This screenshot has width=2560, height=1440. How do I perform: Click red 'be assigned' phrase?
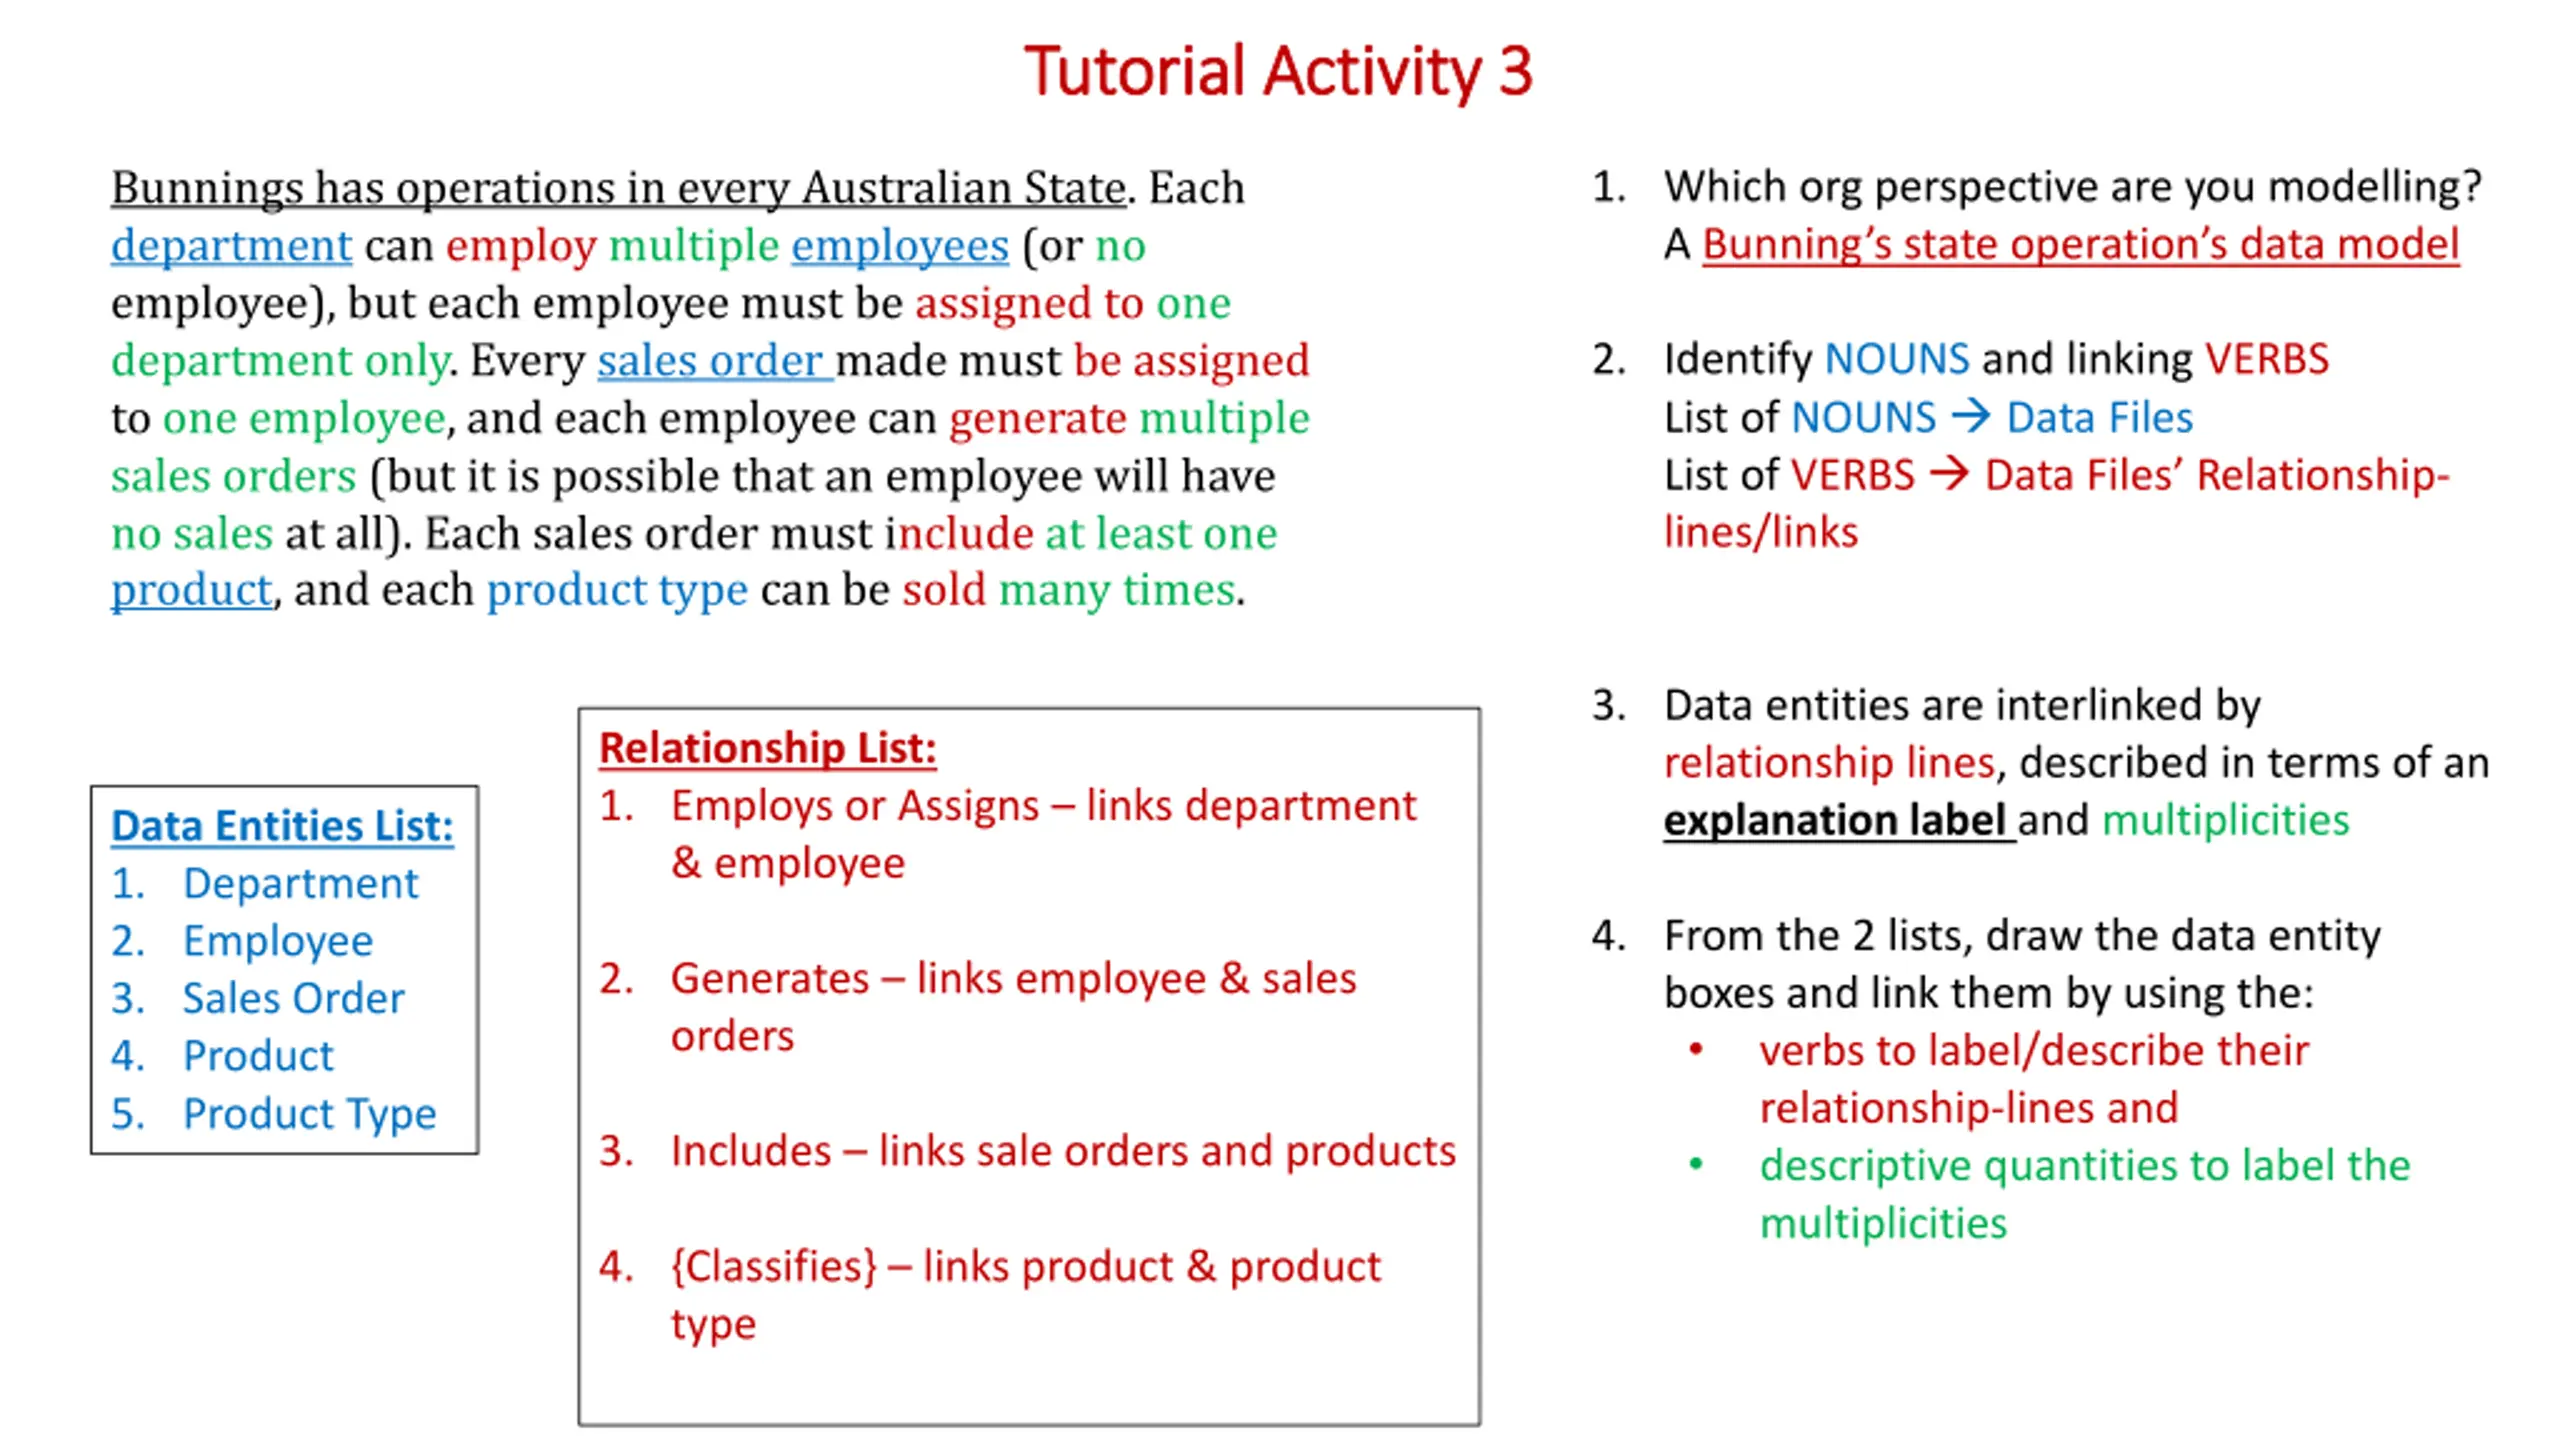point(1191,361)
